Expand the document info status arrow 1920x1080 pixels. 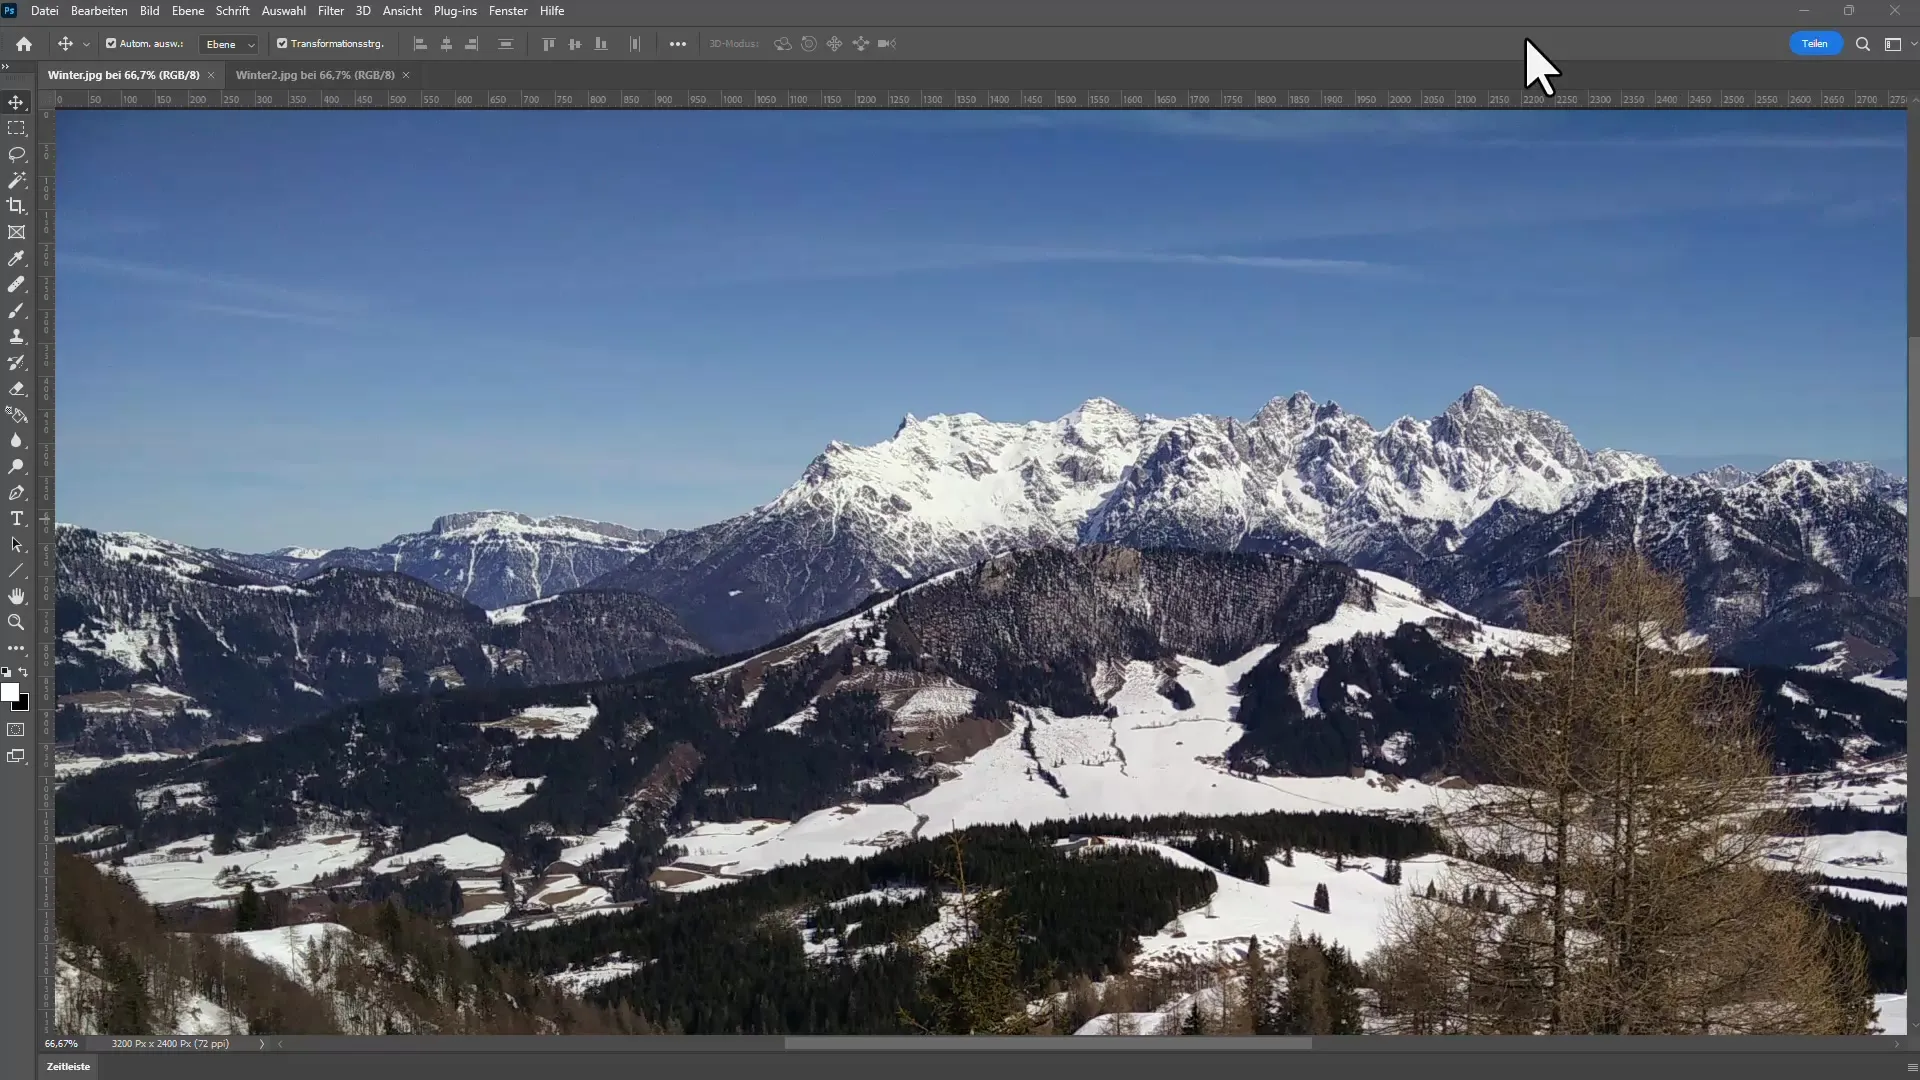pos(262,1044)
